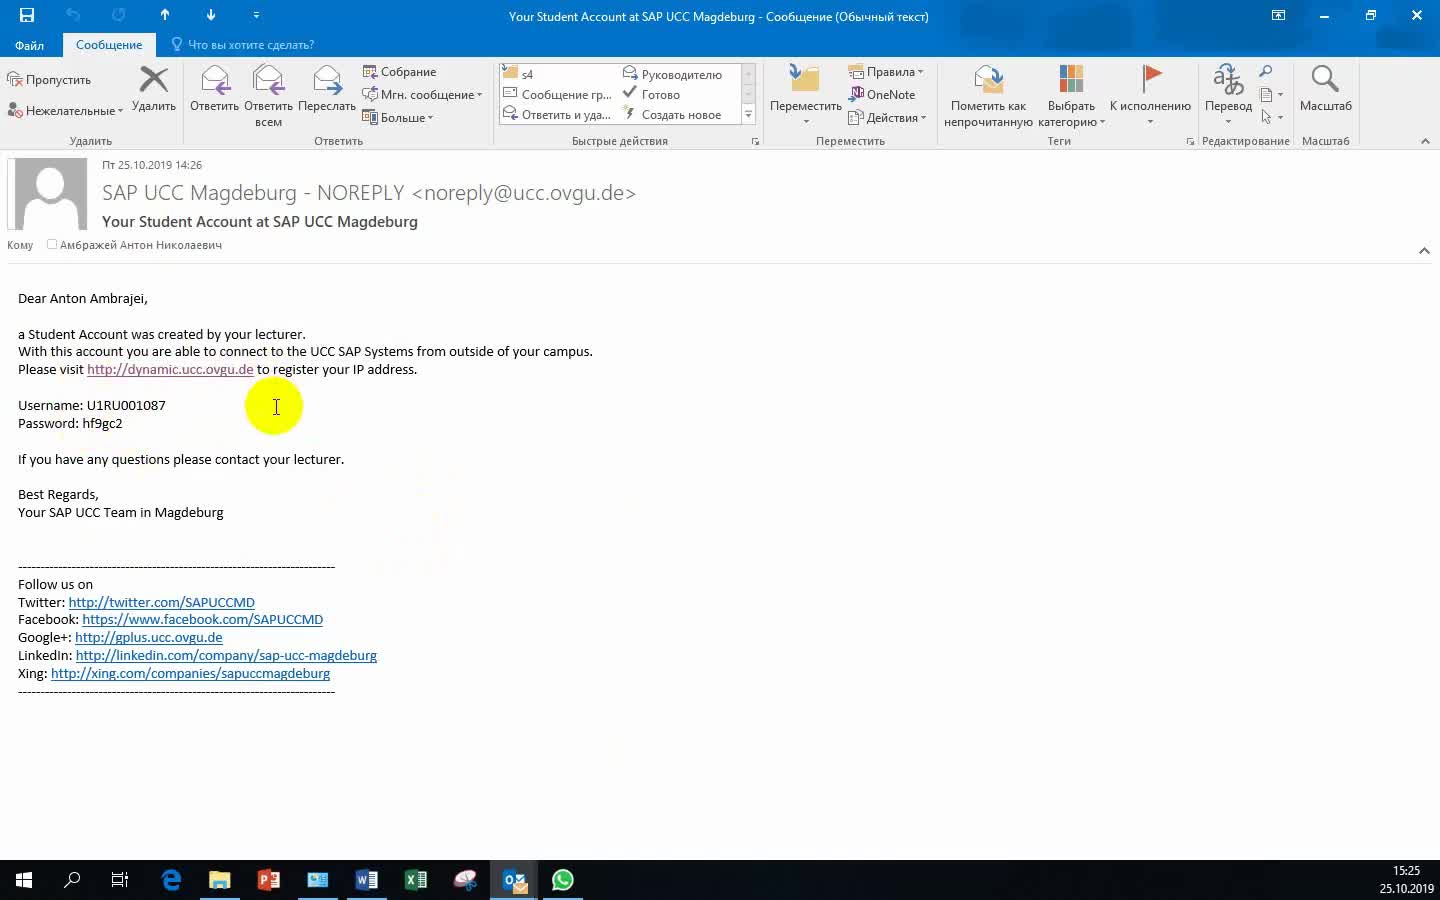The width and height of the screenshot is (1440, 900).
Task: Open the Файл tab
Action: tap(29, 45)
